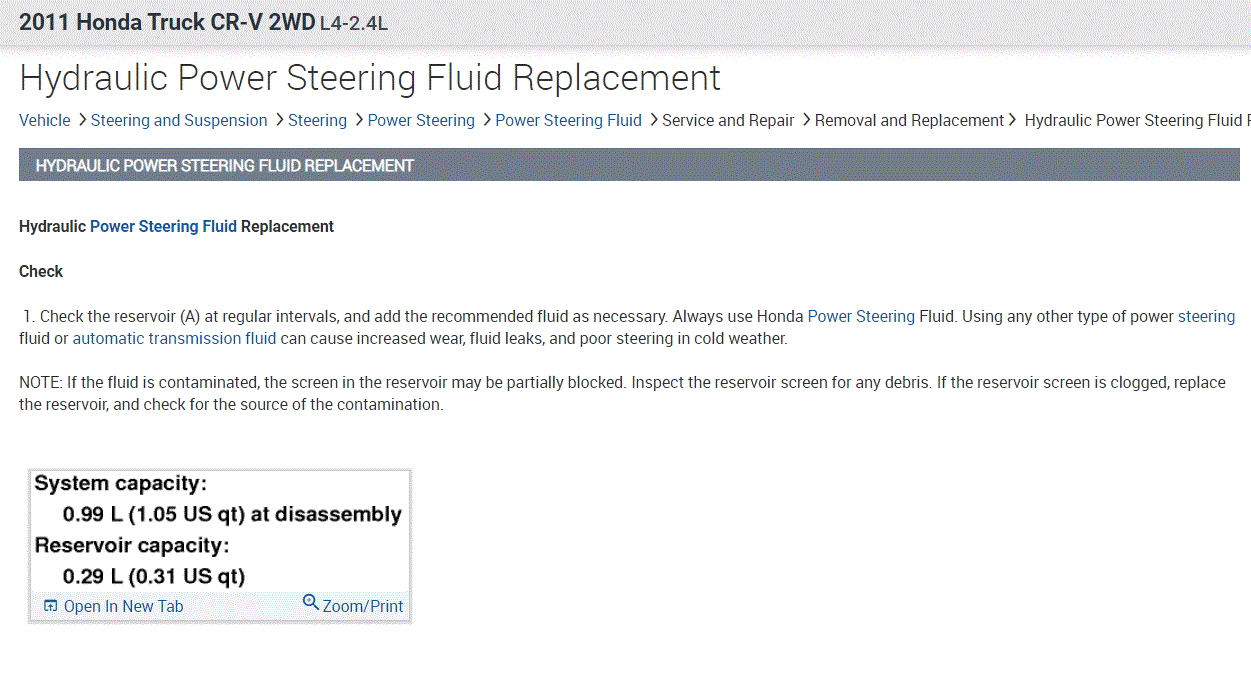Open the automatic transmission fluid link
Viewport: 1251px width, 691px height.
click(174, 338)
